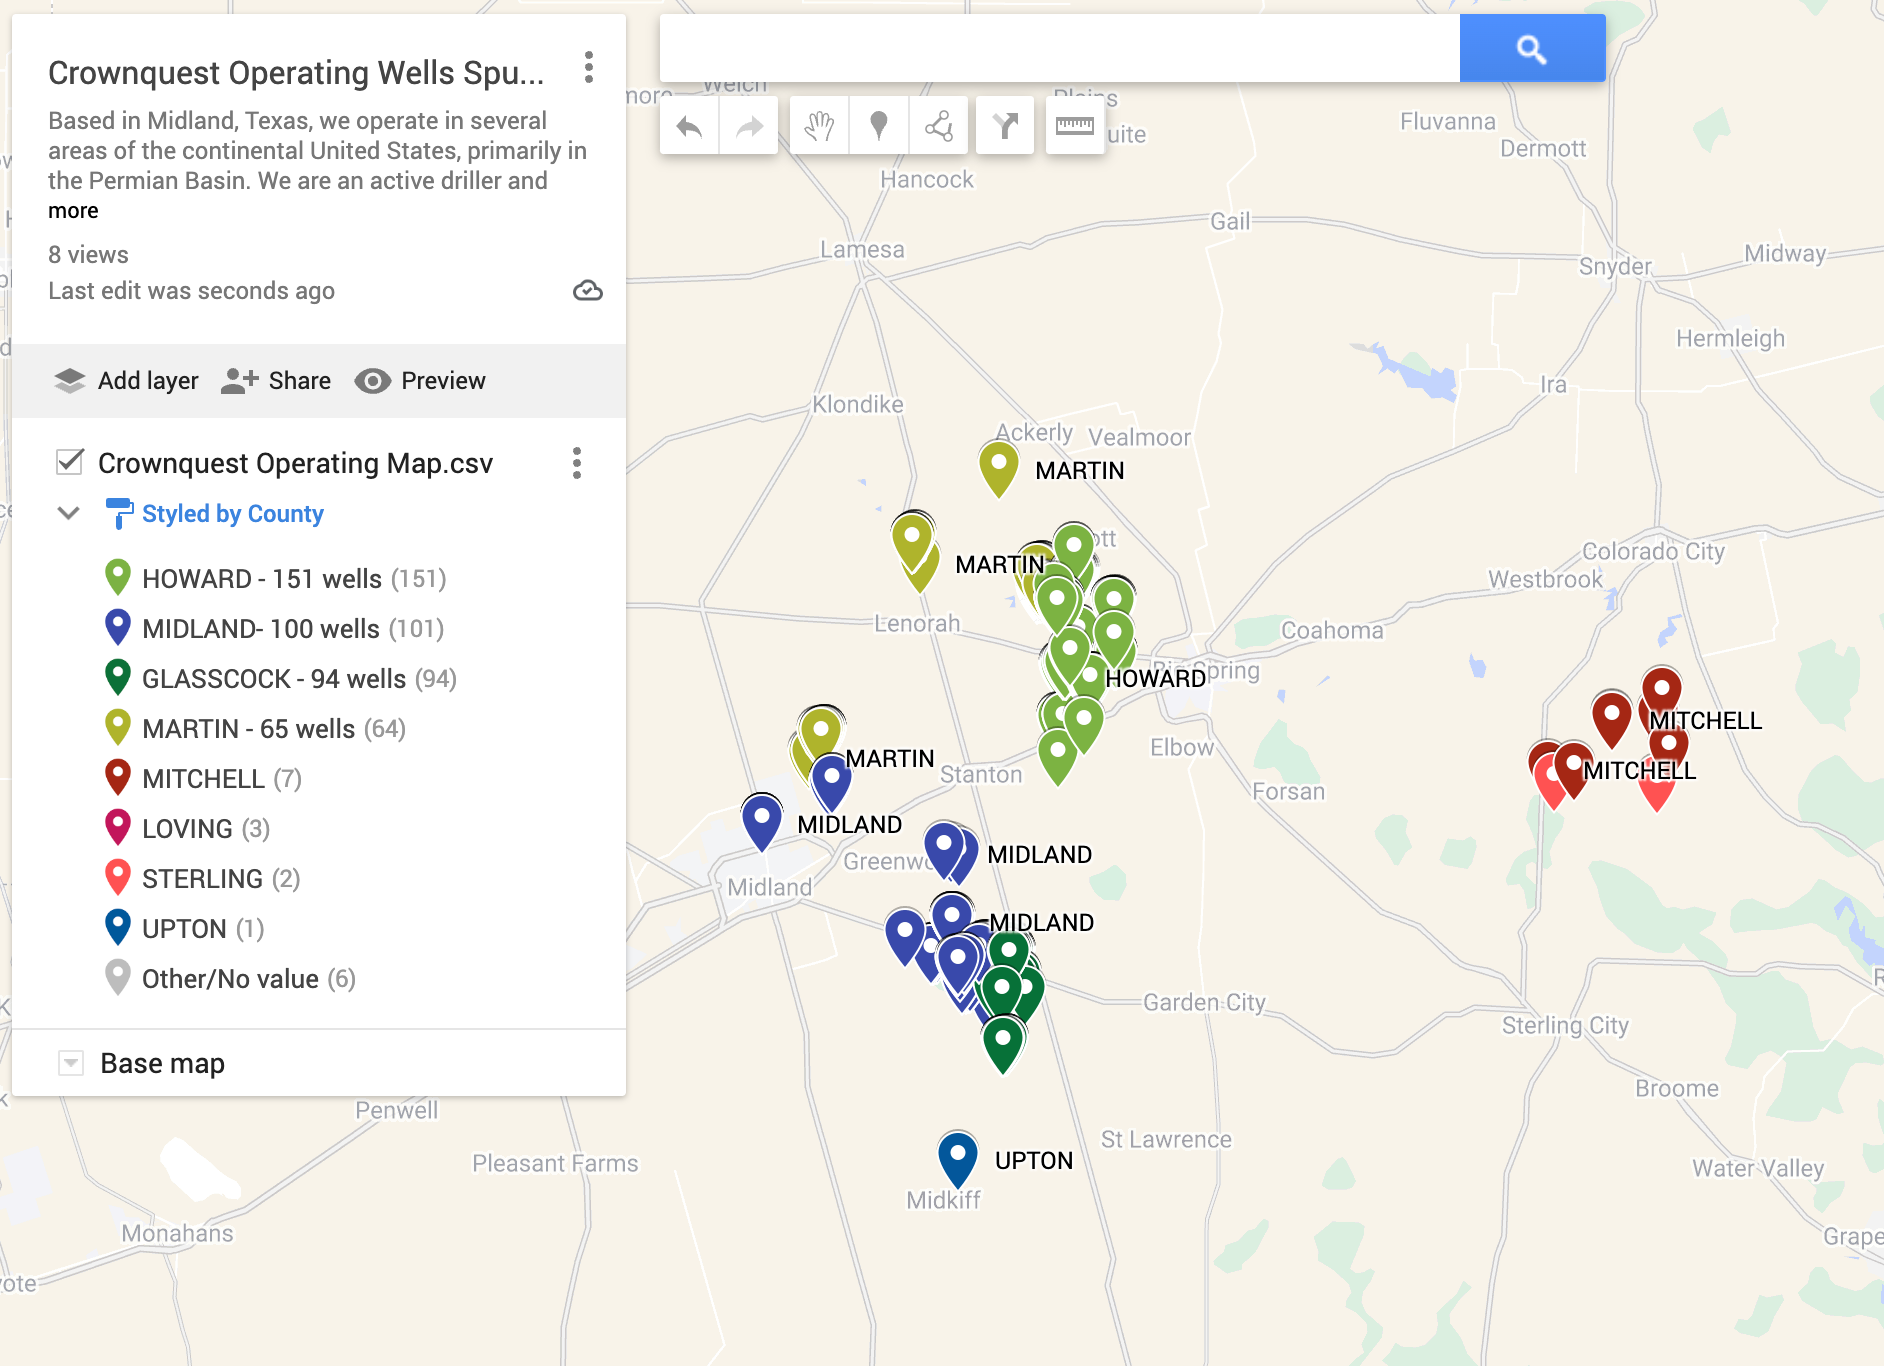Image resolution: width=1884 pixels, height=1366 pixels.
Task: Click the blue search button
Action: (1532, 48)
